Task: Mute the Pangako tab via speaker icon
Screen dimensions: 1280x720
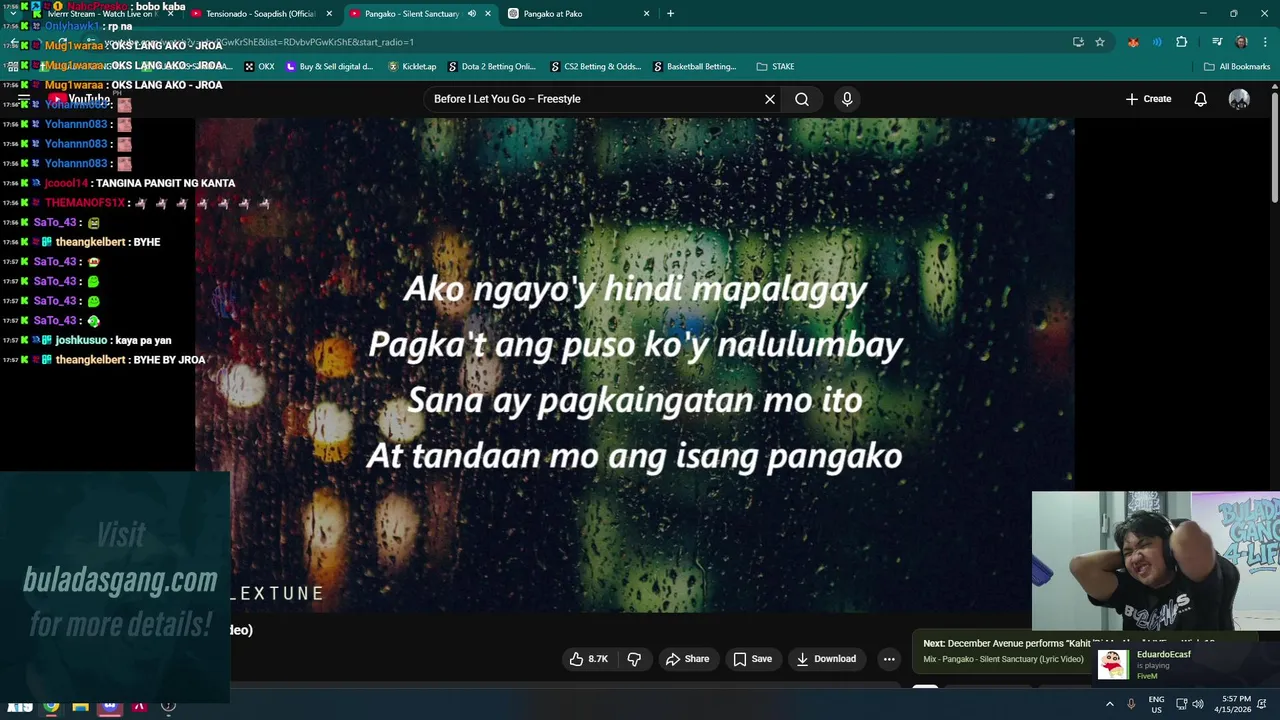Action: click(472, 14)
